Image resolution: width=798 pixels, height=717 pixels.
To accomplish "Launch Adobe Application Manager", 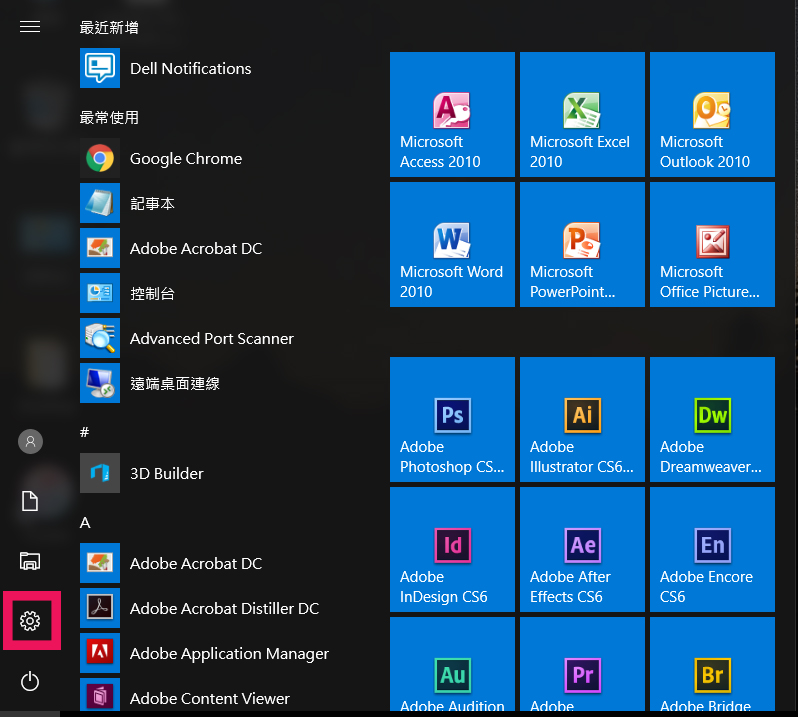I will pyautogui.click(x=205, y=653).
